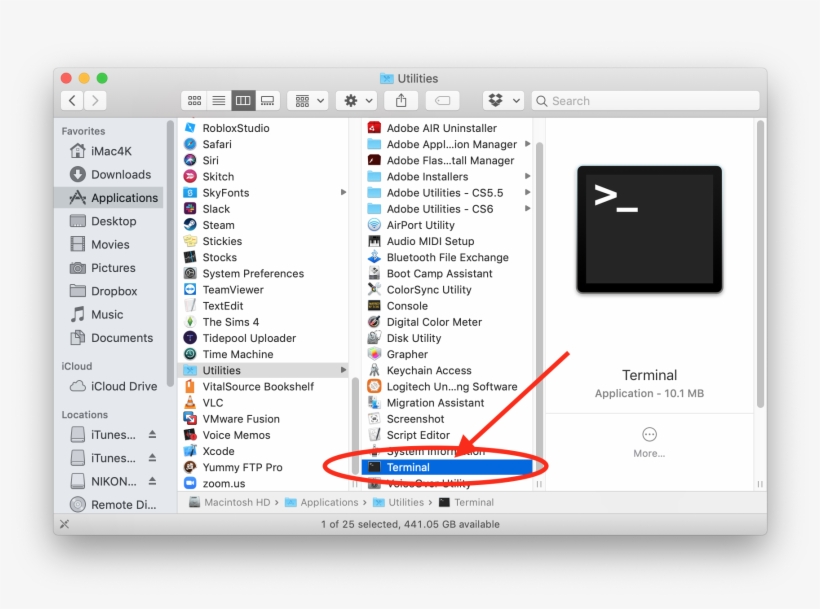
Task: Open Dropbox folder in sidebar
Action: coord(109,291)
